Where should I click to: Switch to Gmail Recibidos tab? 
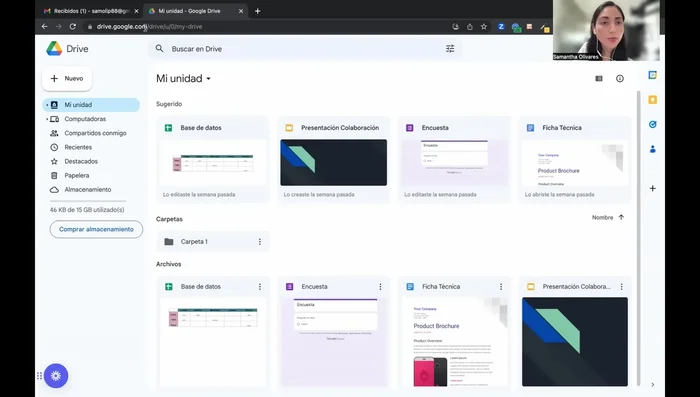[91, 11]
